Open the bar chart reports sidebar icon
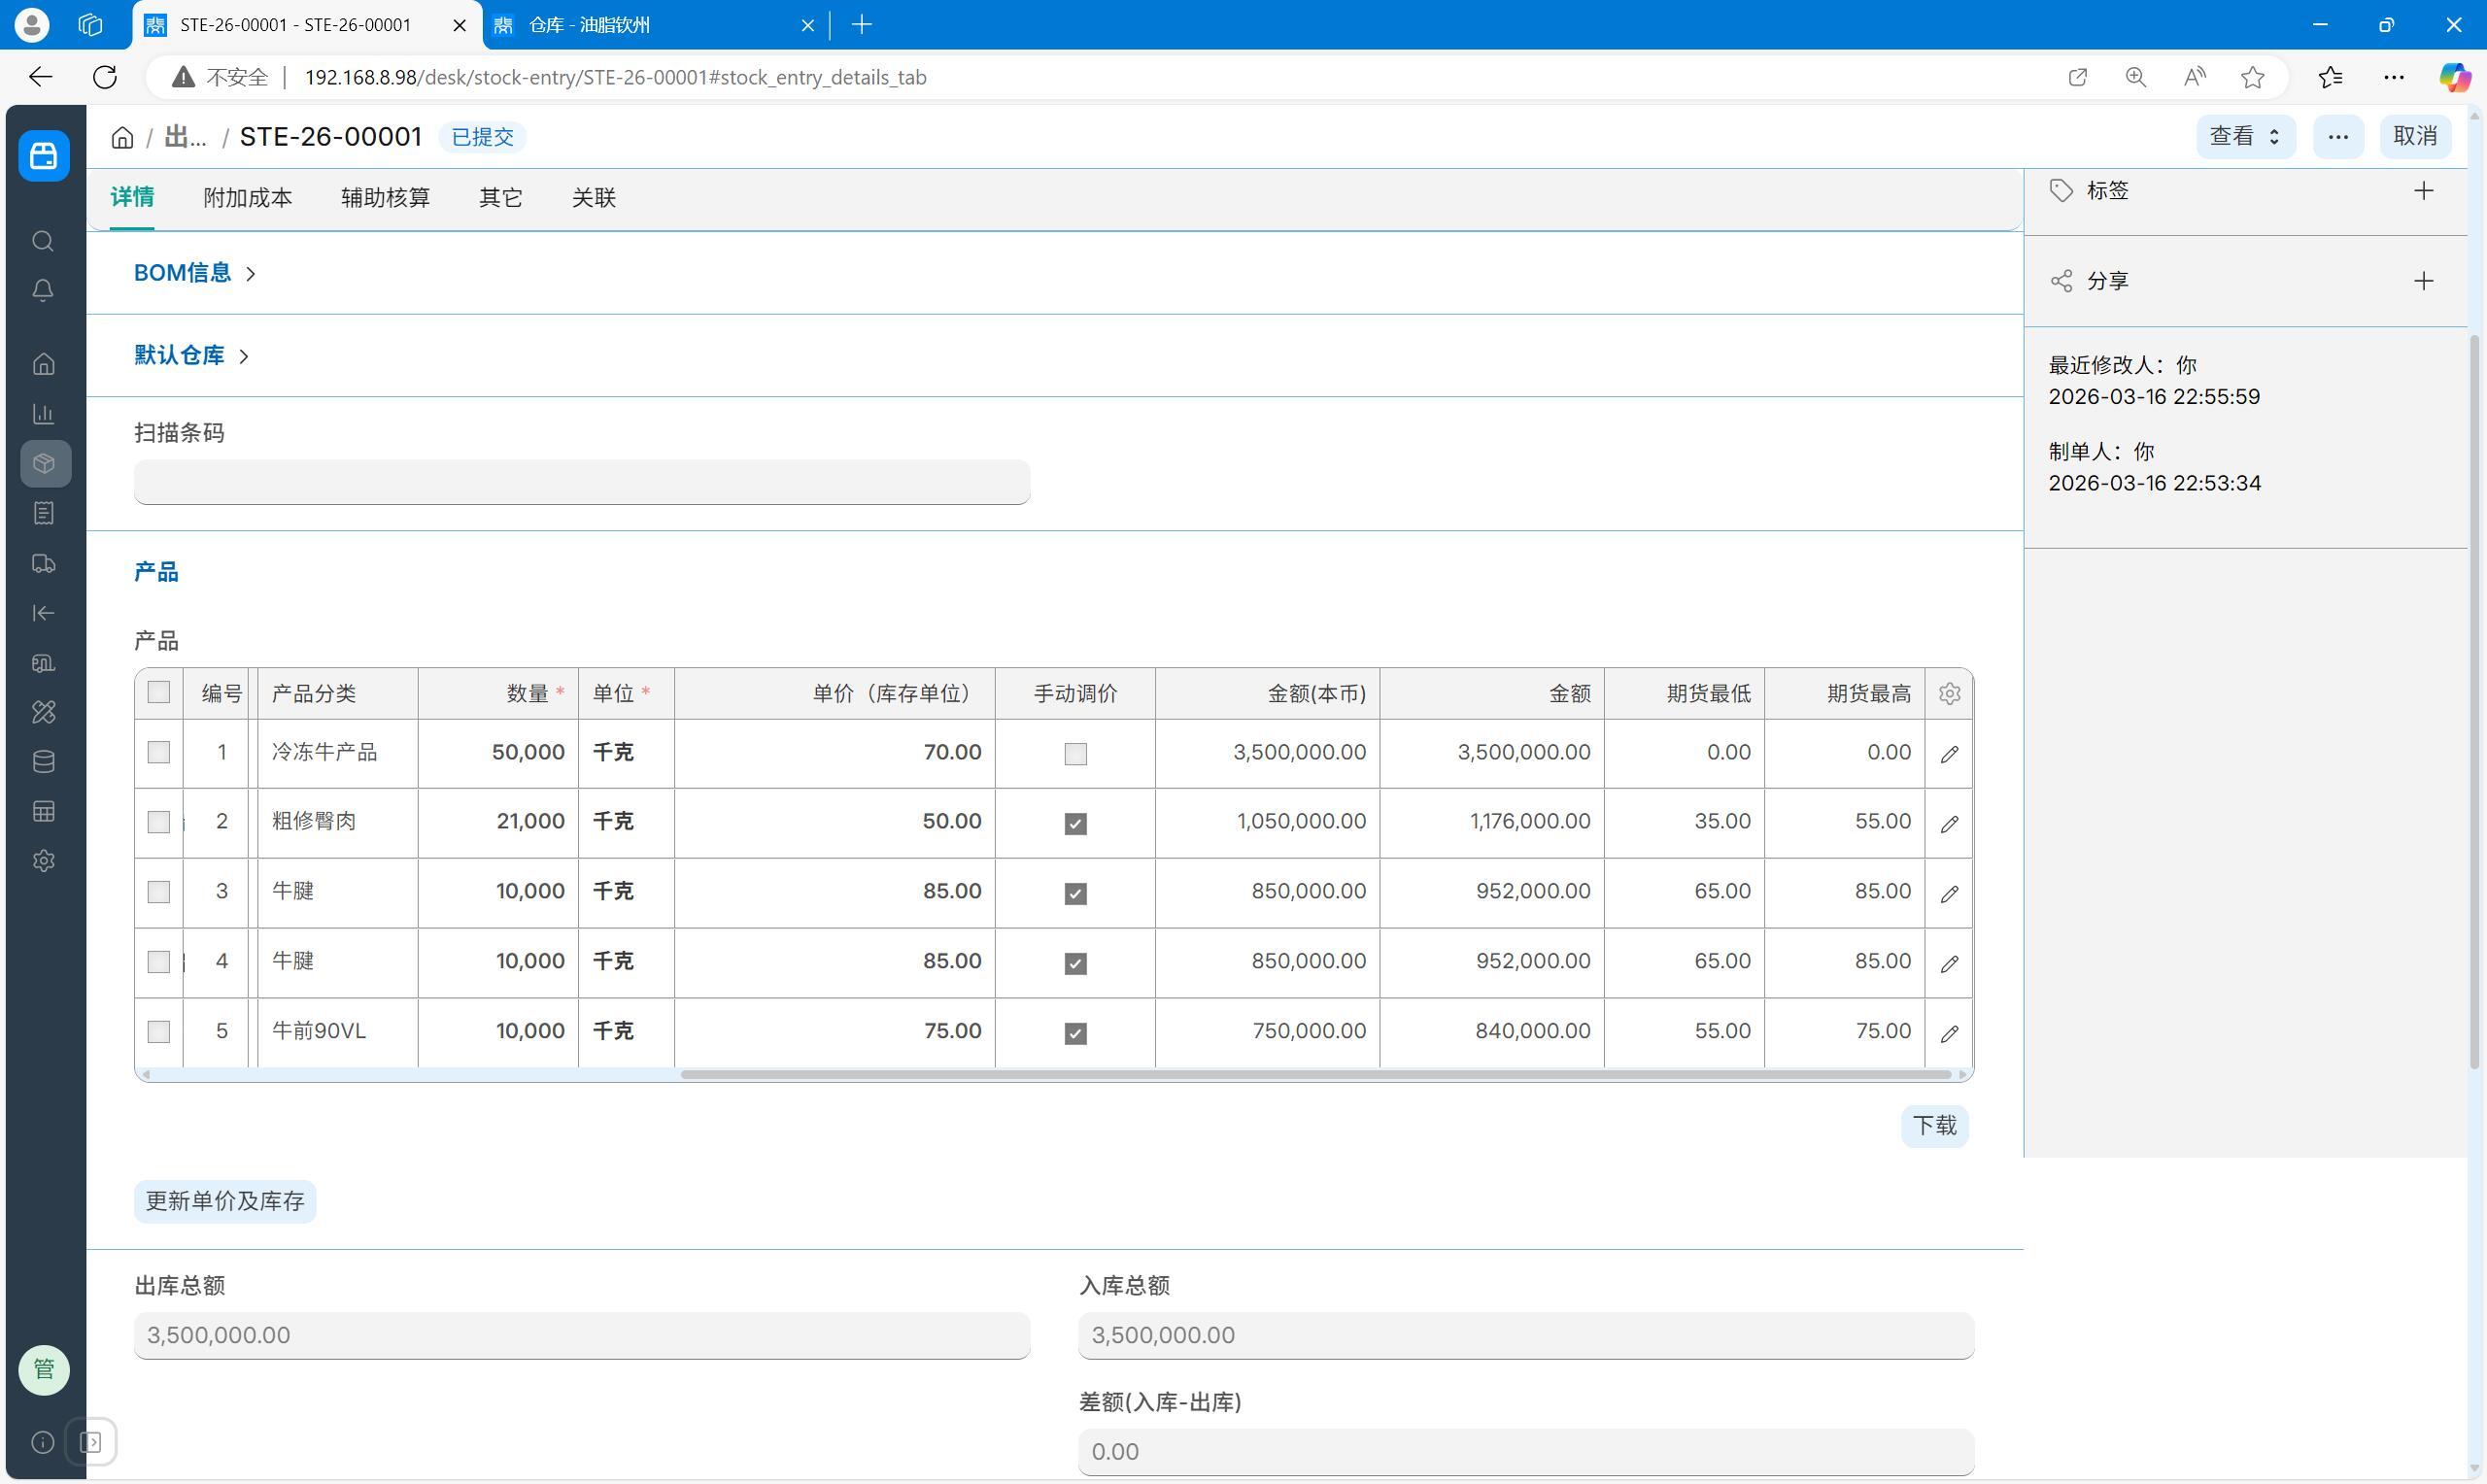The image size is (2487, 1484). (43, 414)
